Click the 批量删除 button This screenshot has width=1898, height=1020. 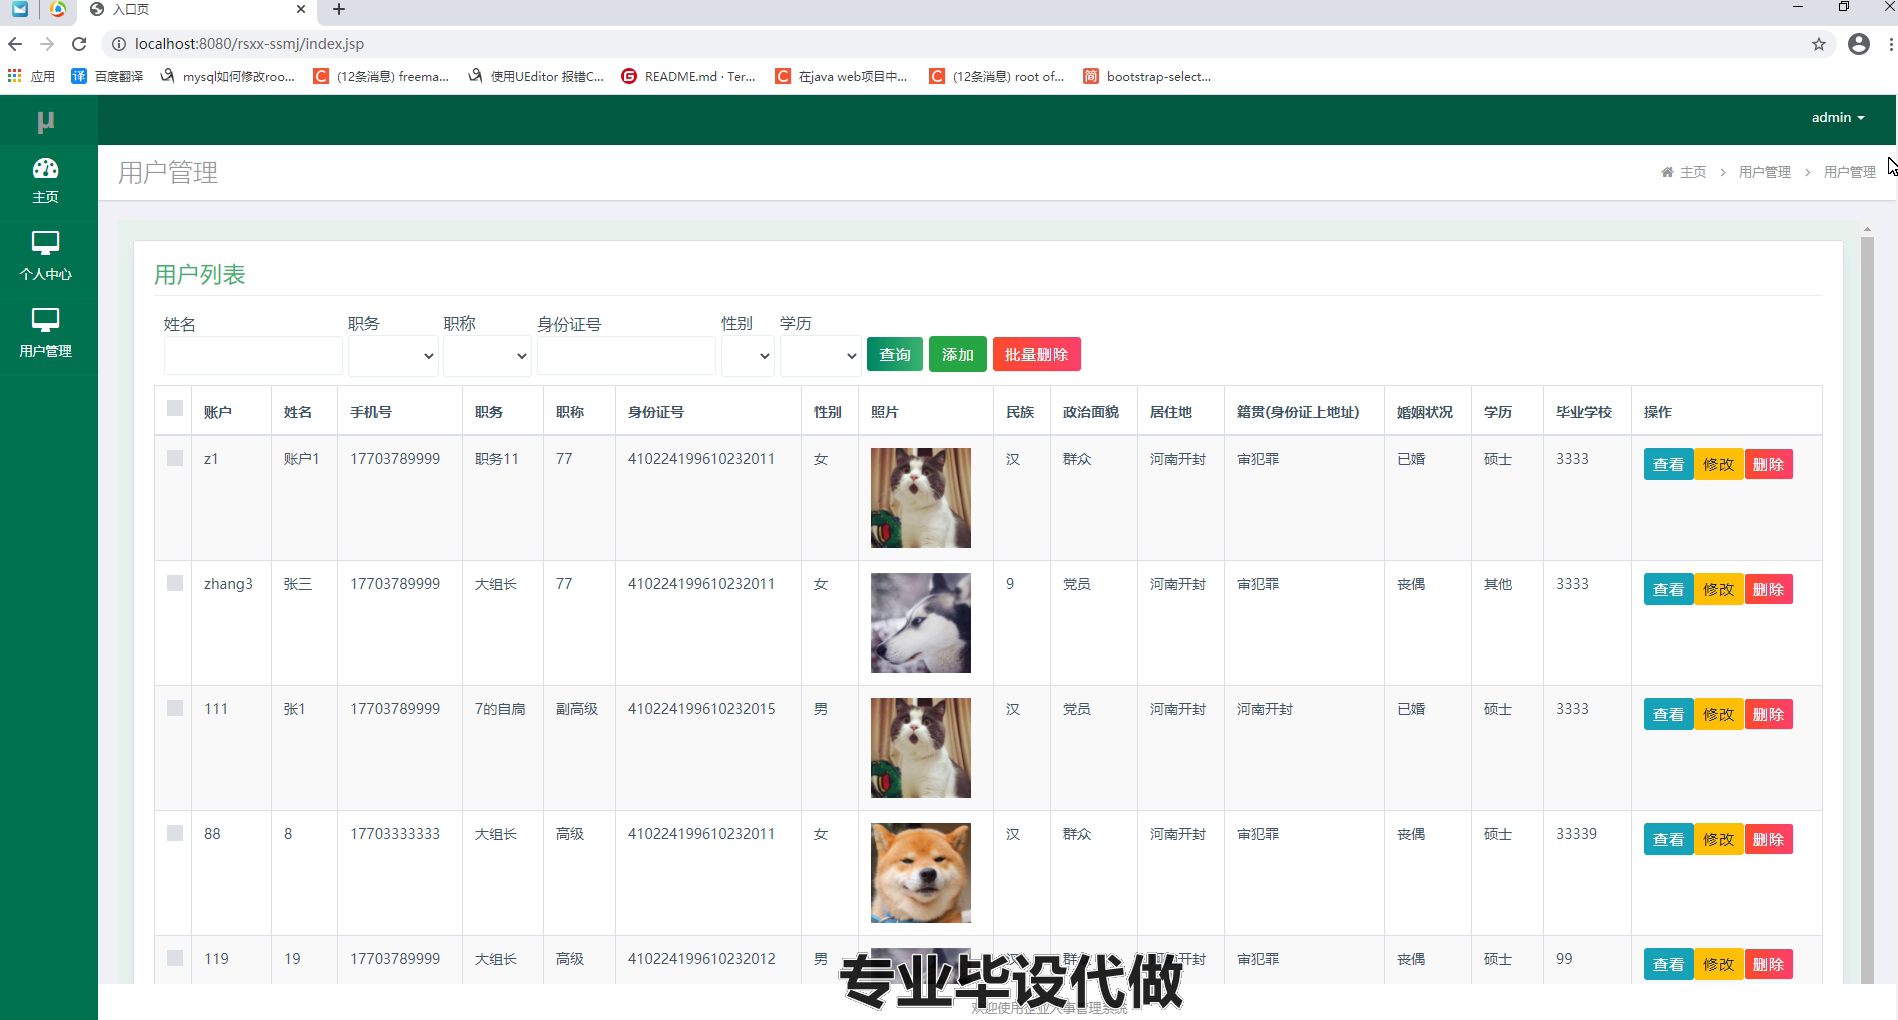point(1037,354)
